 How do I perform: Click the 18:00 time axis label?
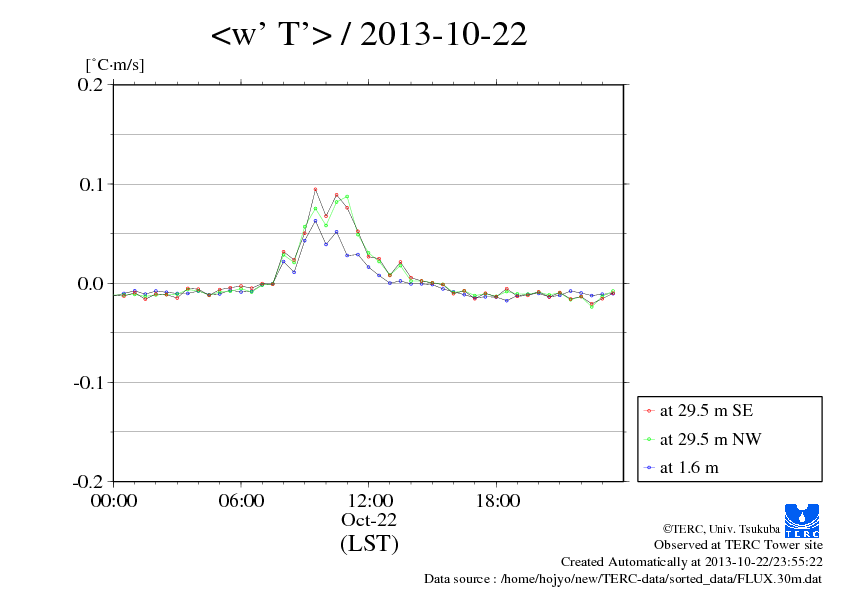pos(497,501)
